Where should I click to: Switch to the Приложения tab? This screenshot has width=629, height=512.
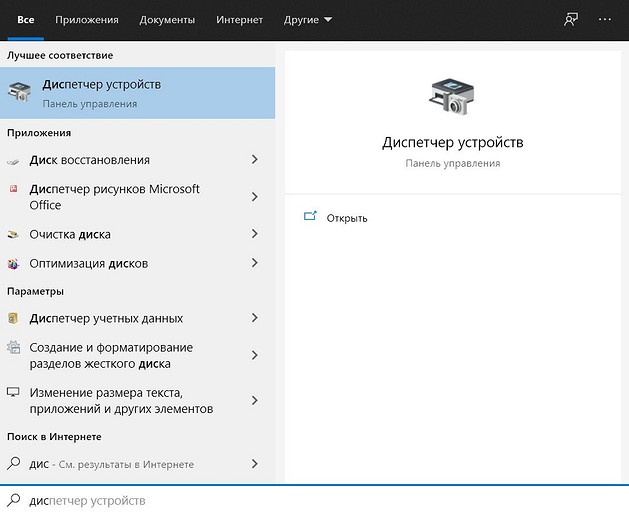[87, 20]
